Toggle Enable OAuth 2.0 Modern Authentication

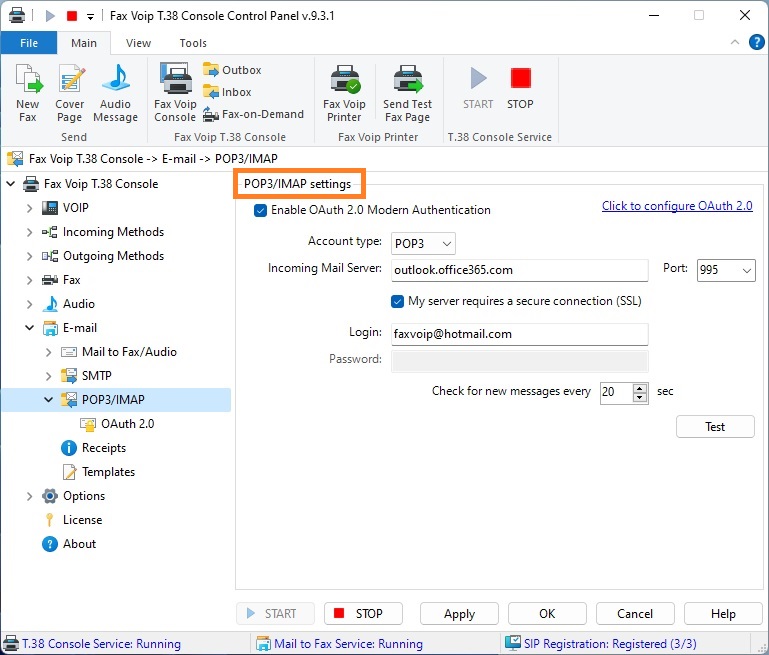click(x=260, y=210)
